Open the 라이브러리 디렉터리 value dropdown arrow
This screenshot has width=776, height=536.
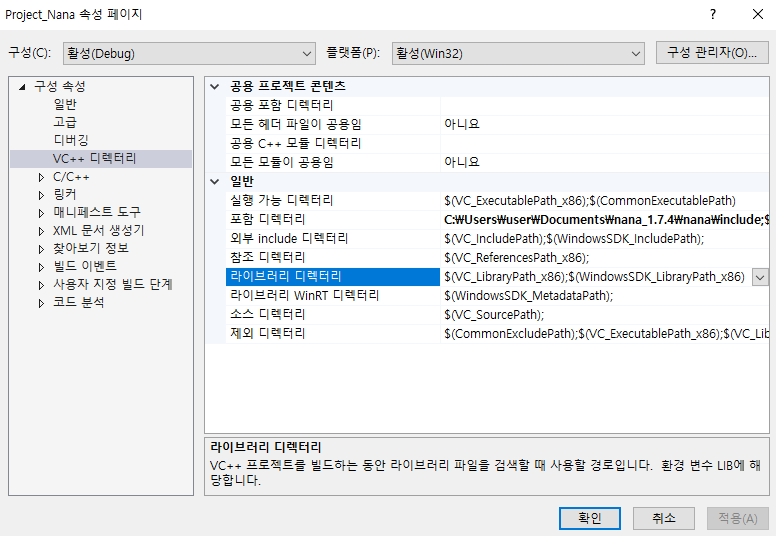coord(760,277)
